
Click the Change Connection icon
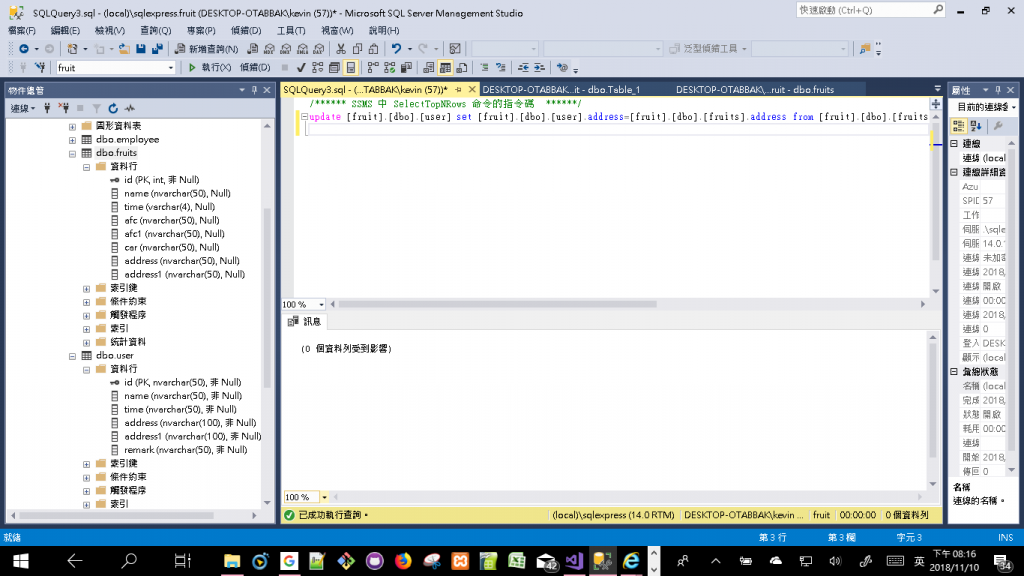click(40, 67)
